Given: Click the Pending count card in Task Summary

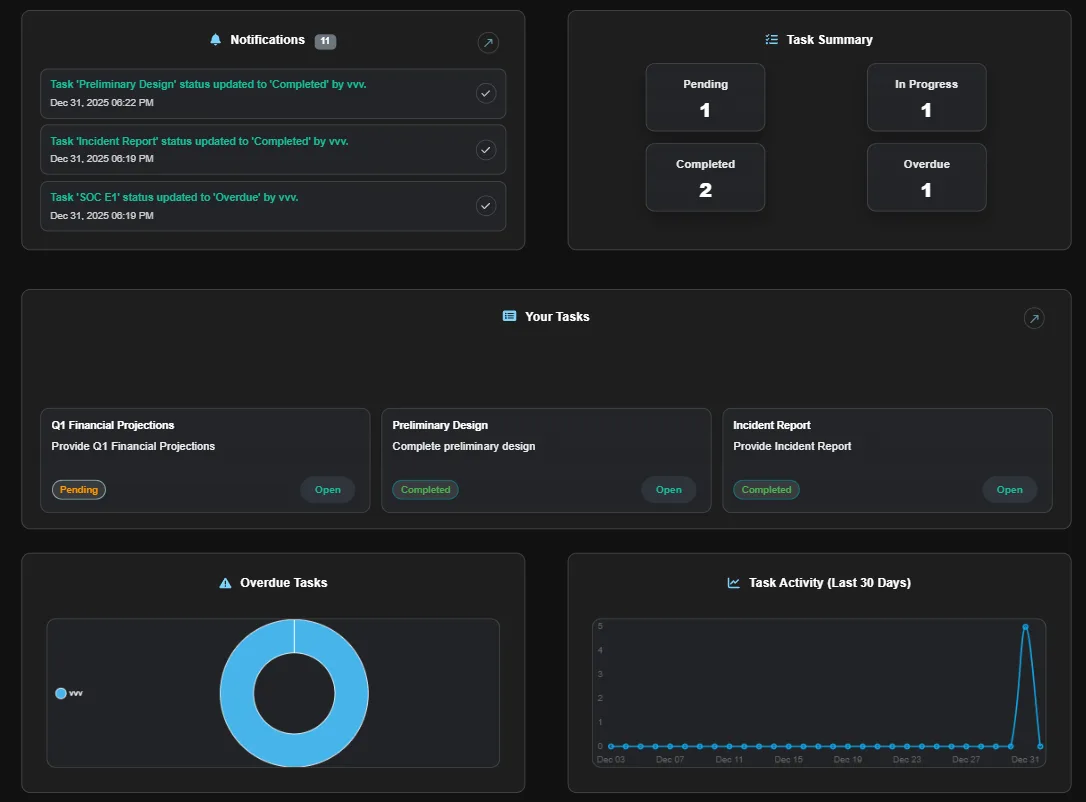Looking at the screenshot, I should tap(705, 97).
